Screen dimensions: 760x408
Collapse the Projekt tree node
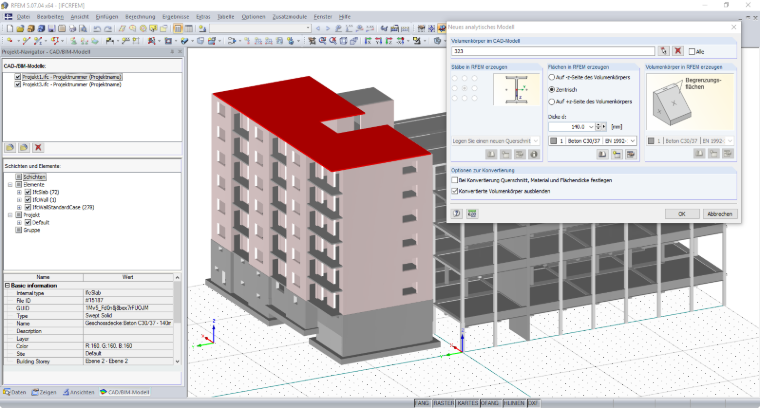coord(10,215)
